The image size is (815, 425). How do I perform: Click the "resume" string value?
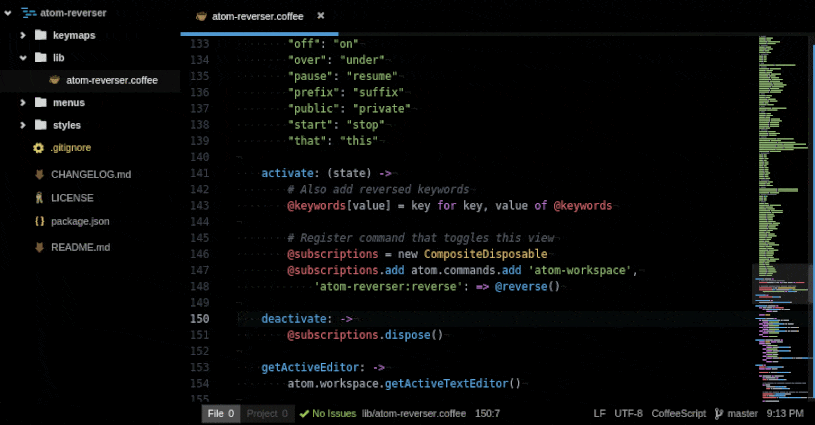(x=372, y=76)
